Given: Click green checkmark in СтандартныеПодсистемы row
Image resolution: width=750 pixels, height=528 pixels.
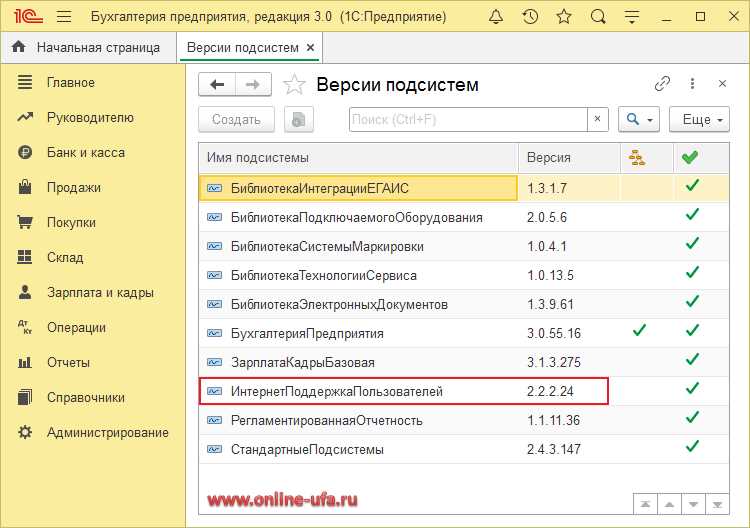Looking at the screenshot, I should click(692, 446).
